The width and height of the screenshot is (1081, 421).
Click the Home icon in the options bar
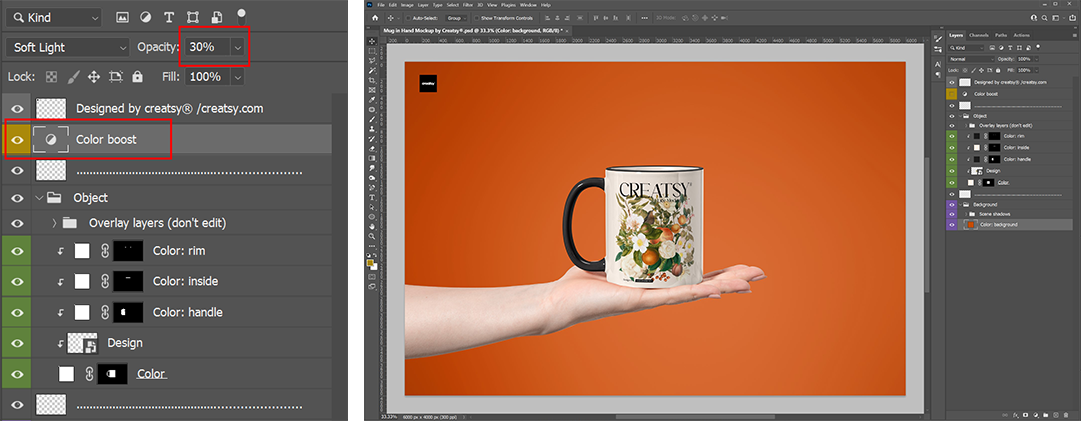tap(375, 18)
